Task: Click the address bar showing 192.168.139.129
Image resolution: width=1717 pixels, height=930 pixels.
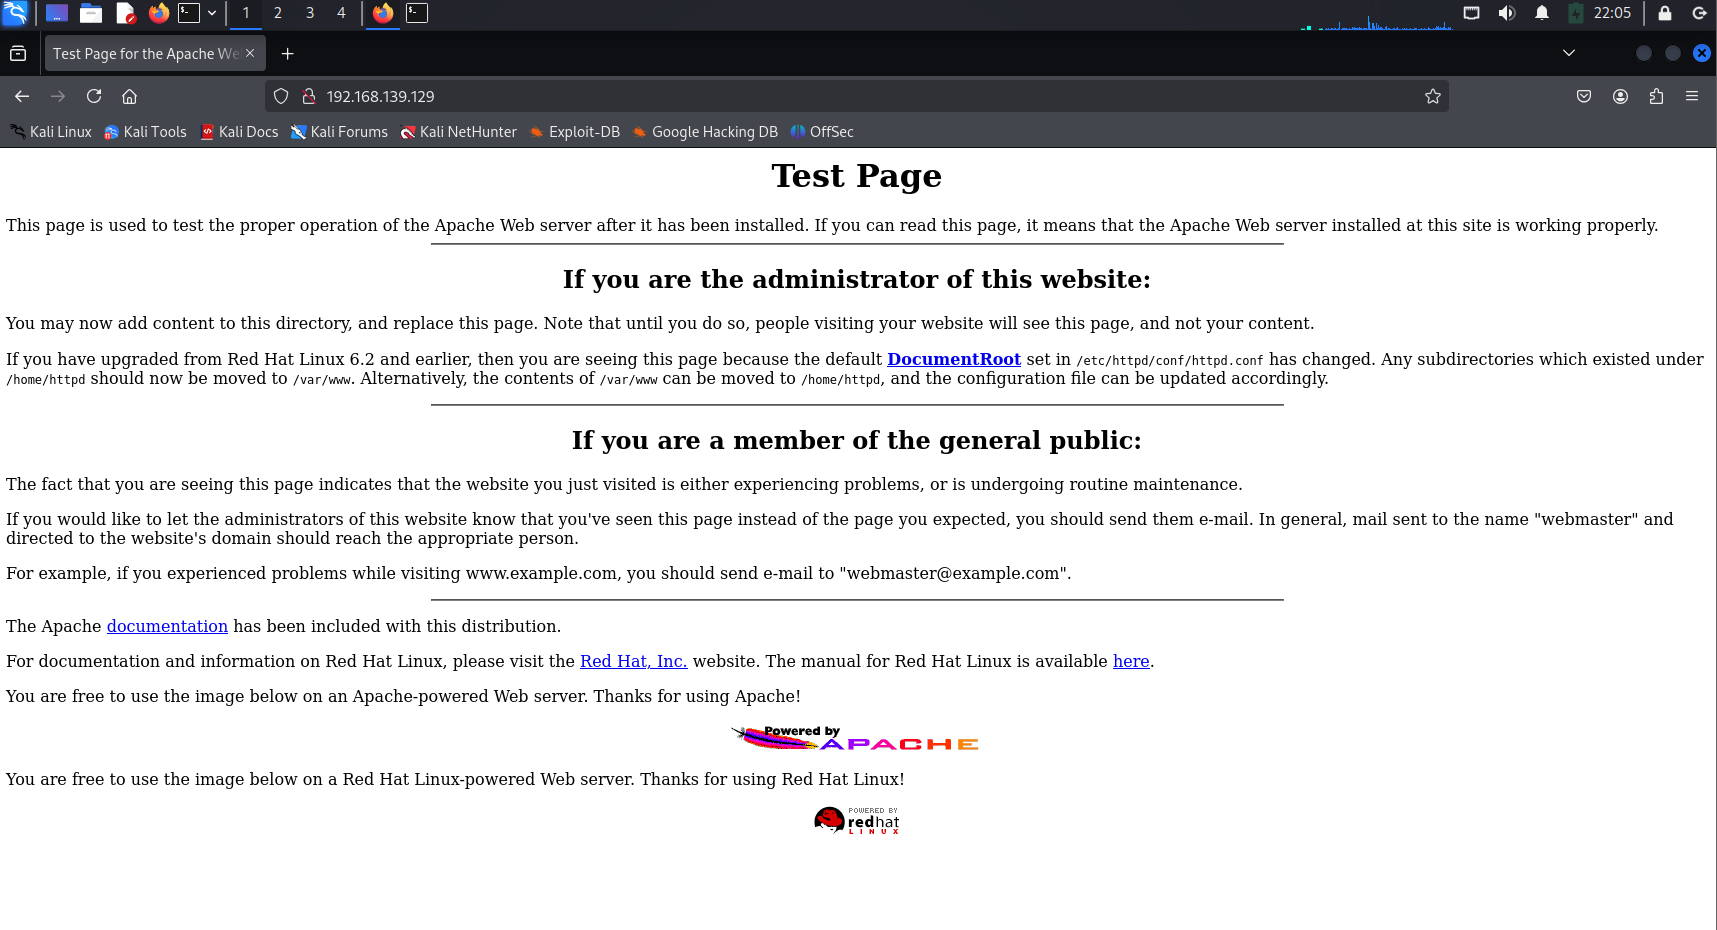Action: pos(857,96)
